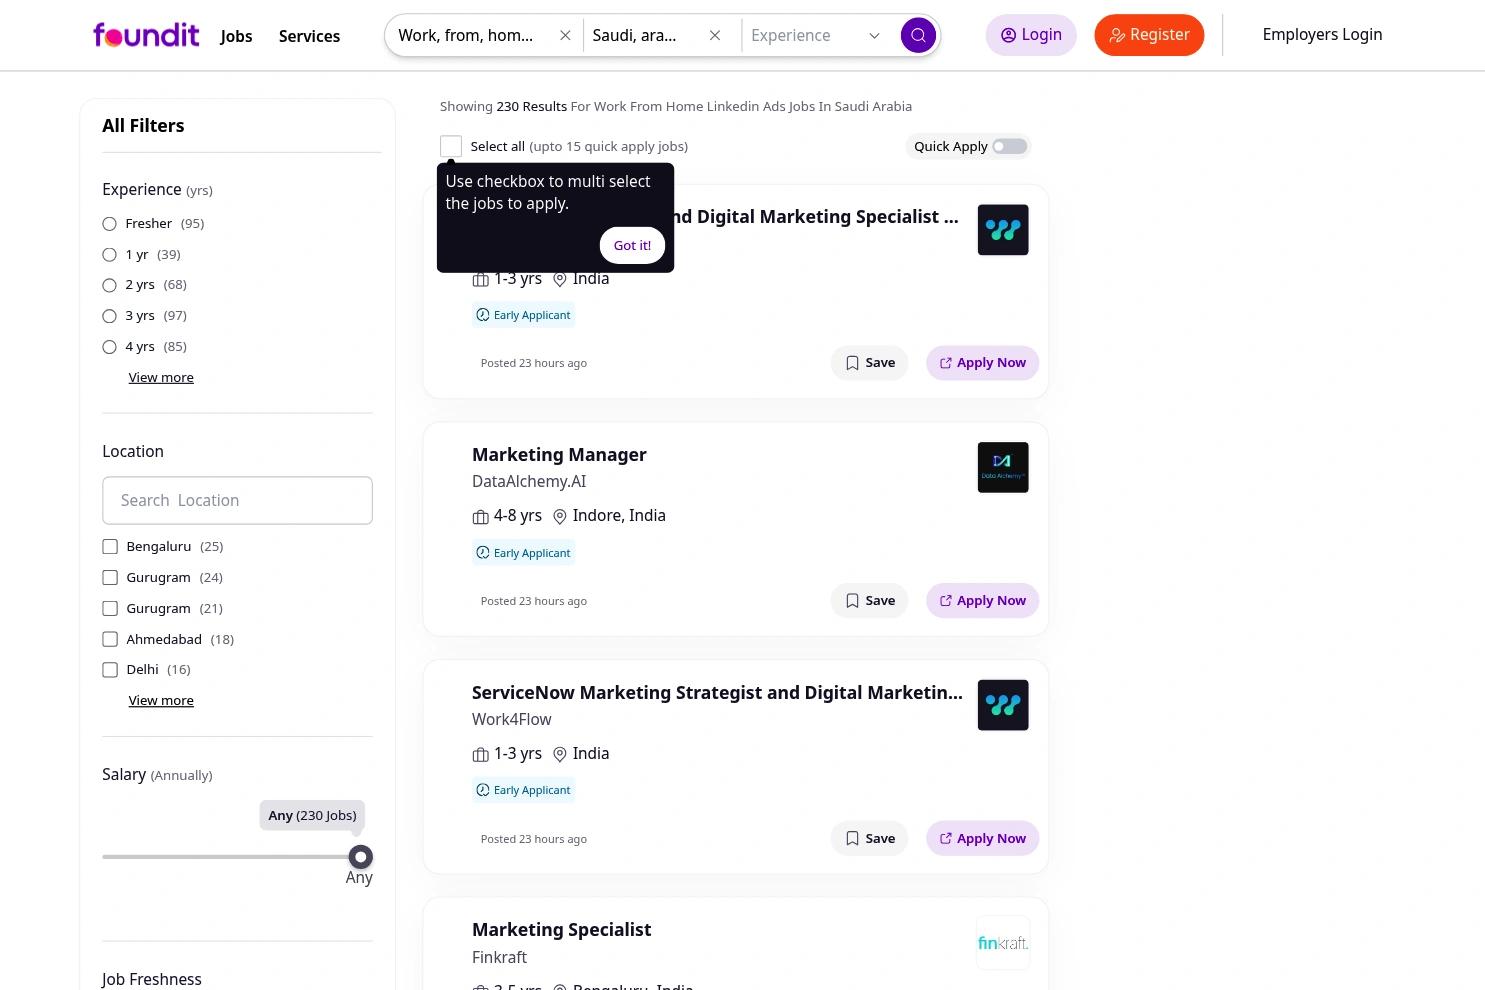The height and width of the screenshot is (990, 1485).
Task: Click the Login button
Action: click(1031, 35)
